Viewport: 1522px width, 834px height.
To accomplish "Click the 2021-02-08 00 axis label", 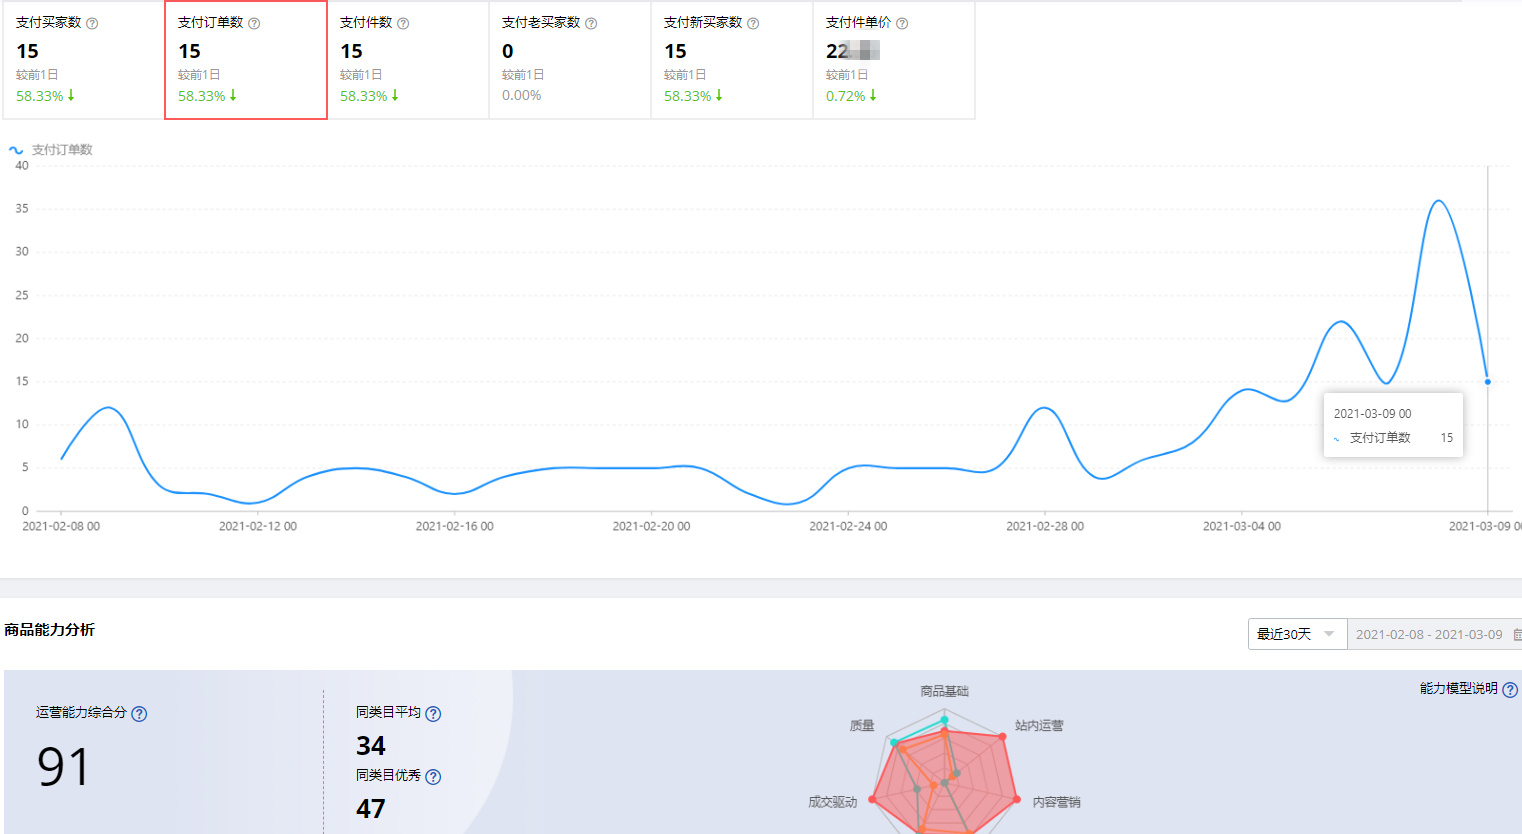I will point(61,526).
